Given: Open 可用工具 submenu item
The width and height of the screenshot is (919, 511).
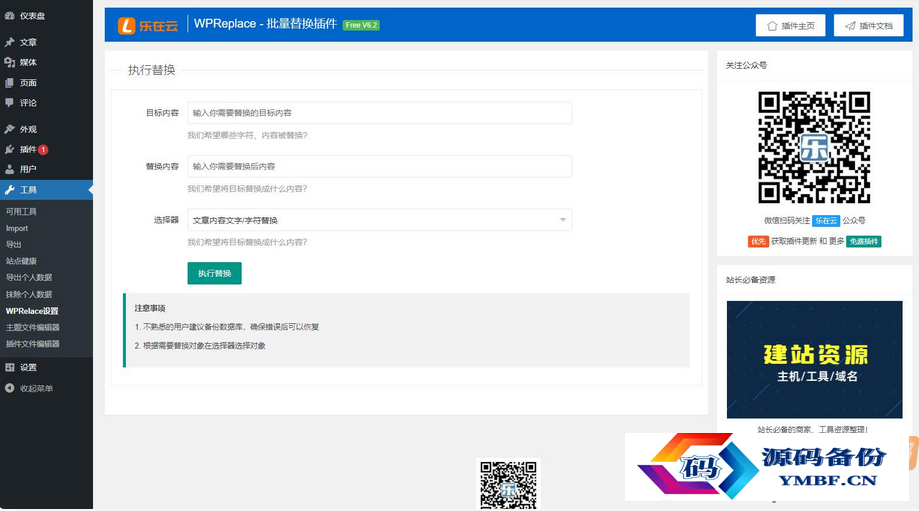Looking at the screenshot, I should tap(21, 212).
